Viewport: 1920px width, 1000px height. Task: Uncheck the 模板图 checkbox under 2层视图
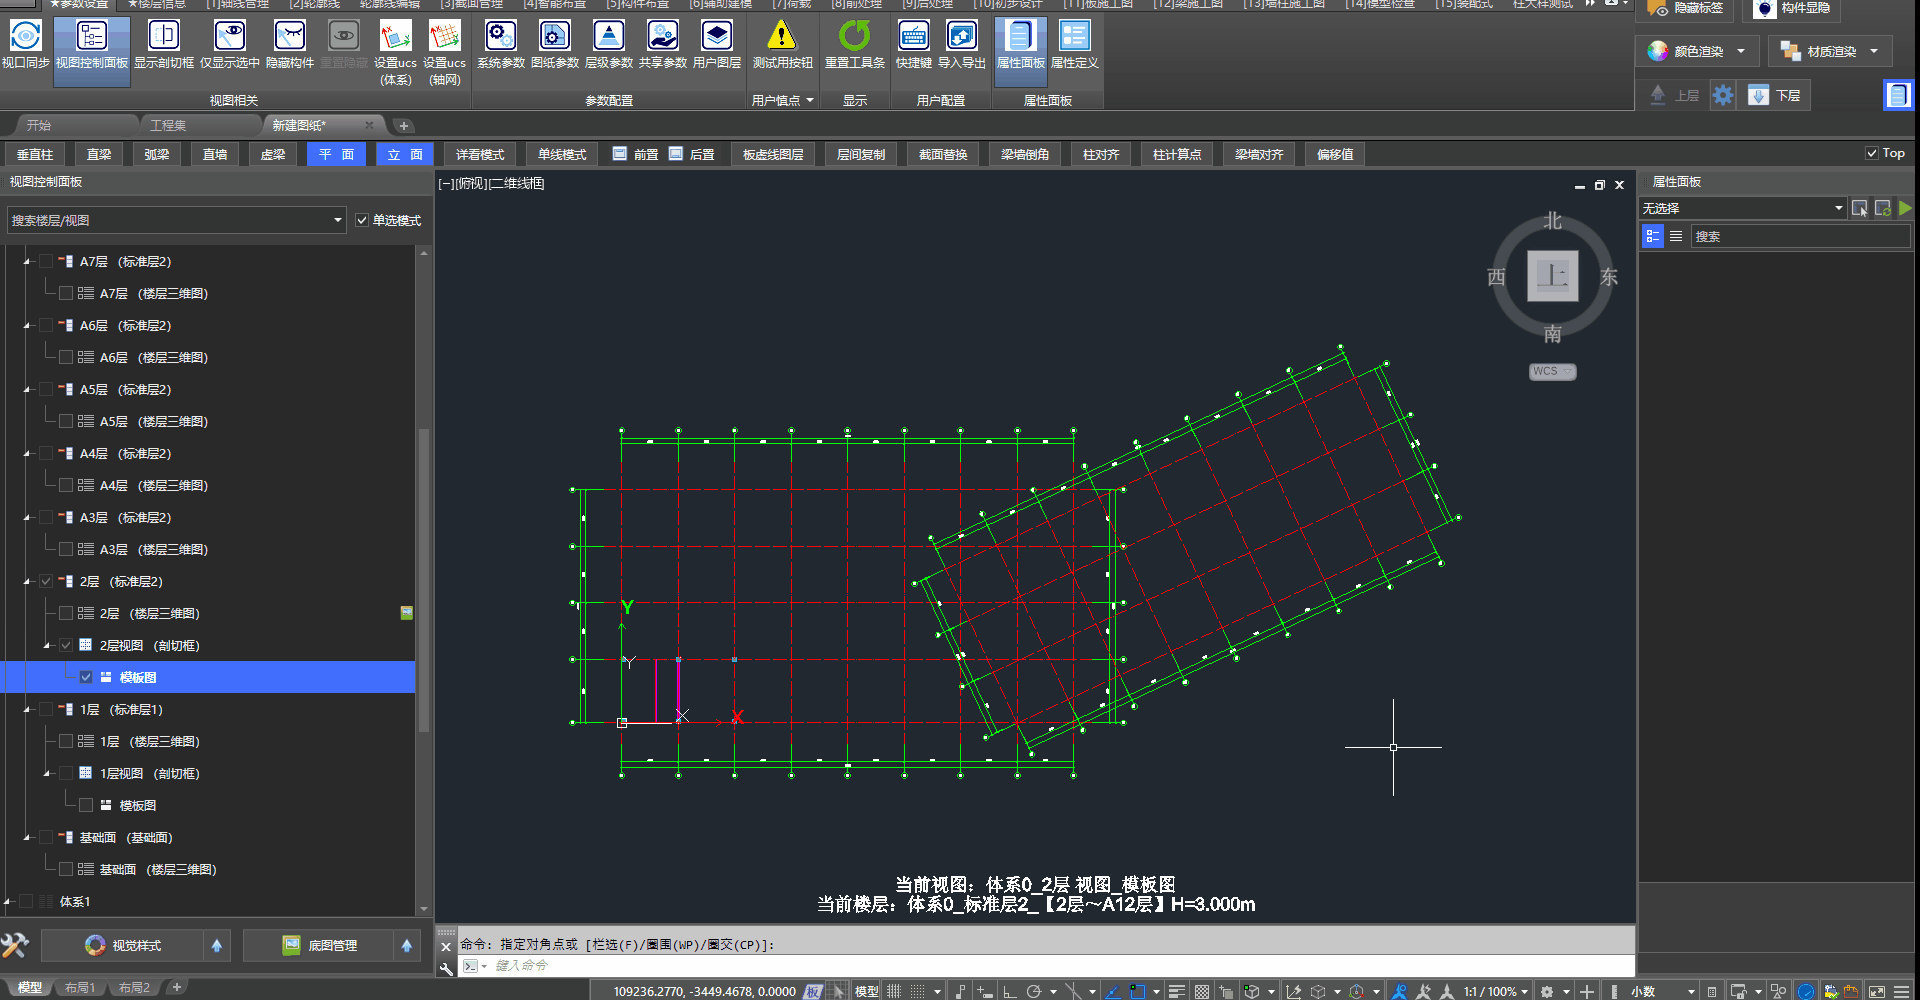pos(86,677)
